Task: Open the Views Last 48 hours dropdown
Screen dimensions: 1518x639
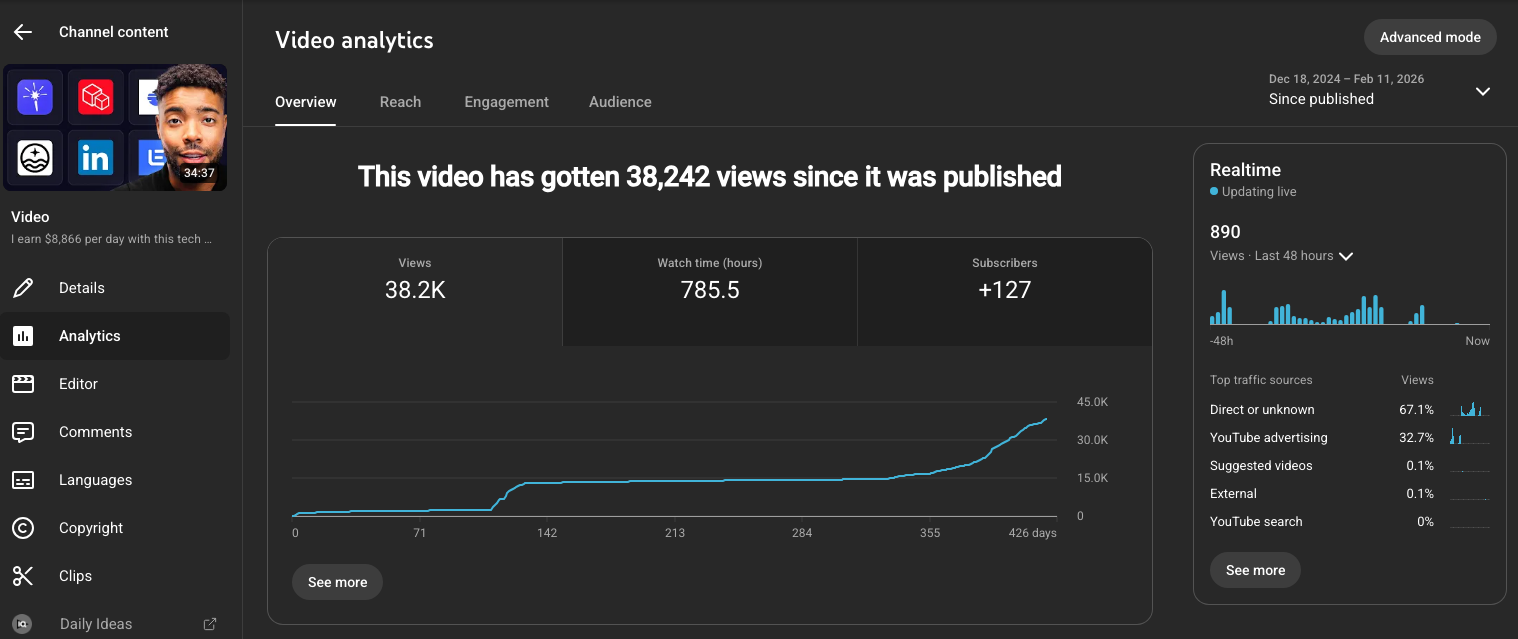Action: (1346, 256)
